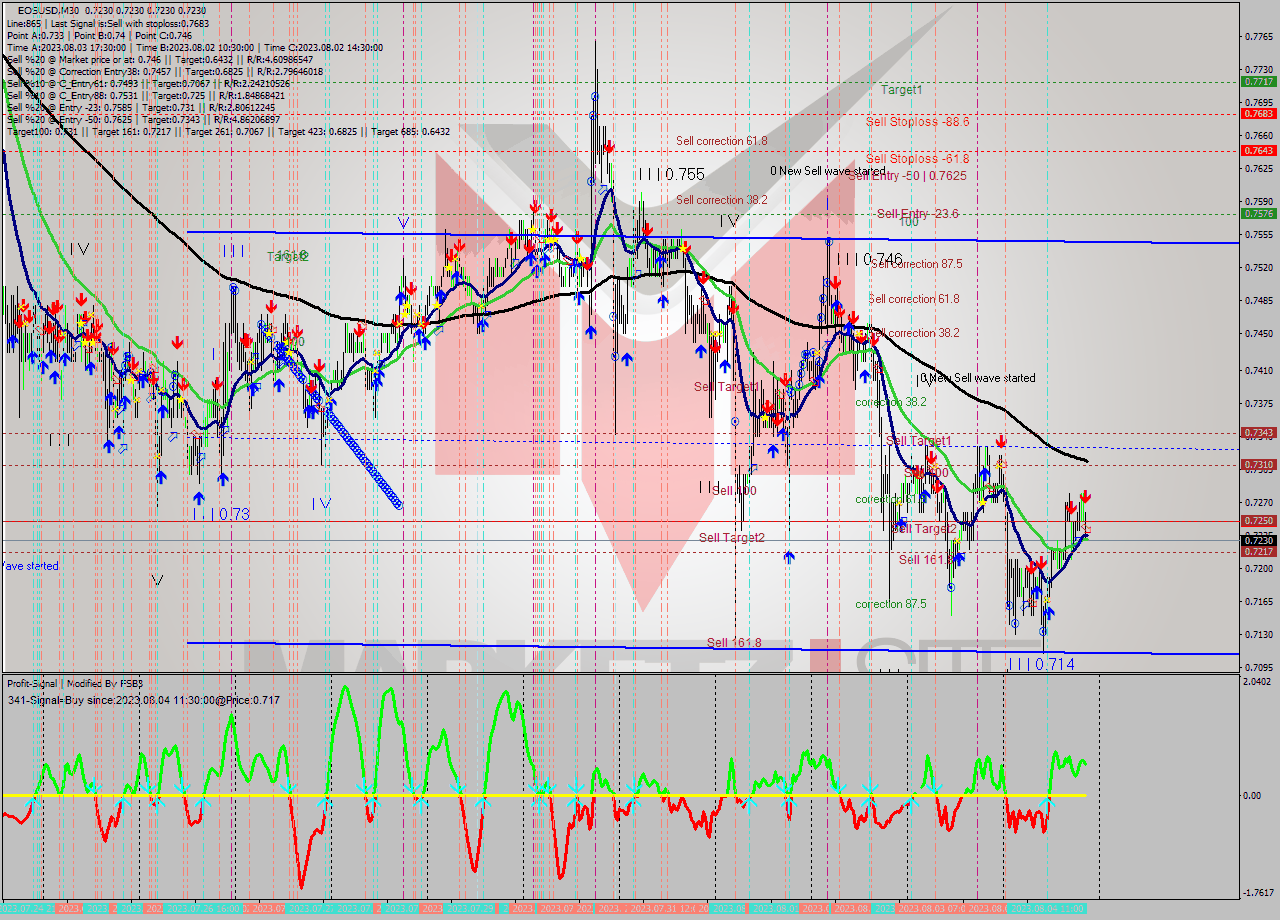
Task: Click the 'V' wave marker at the top of the chart
Action: coord(403,222)
